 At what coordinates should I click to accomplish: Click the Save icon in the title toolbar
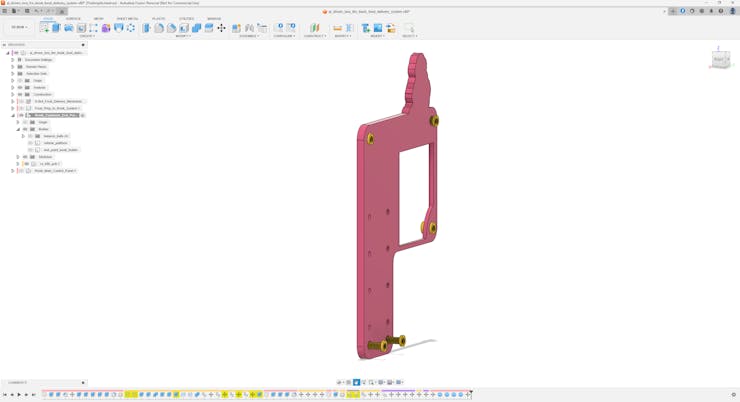click(x=27, y=11)
